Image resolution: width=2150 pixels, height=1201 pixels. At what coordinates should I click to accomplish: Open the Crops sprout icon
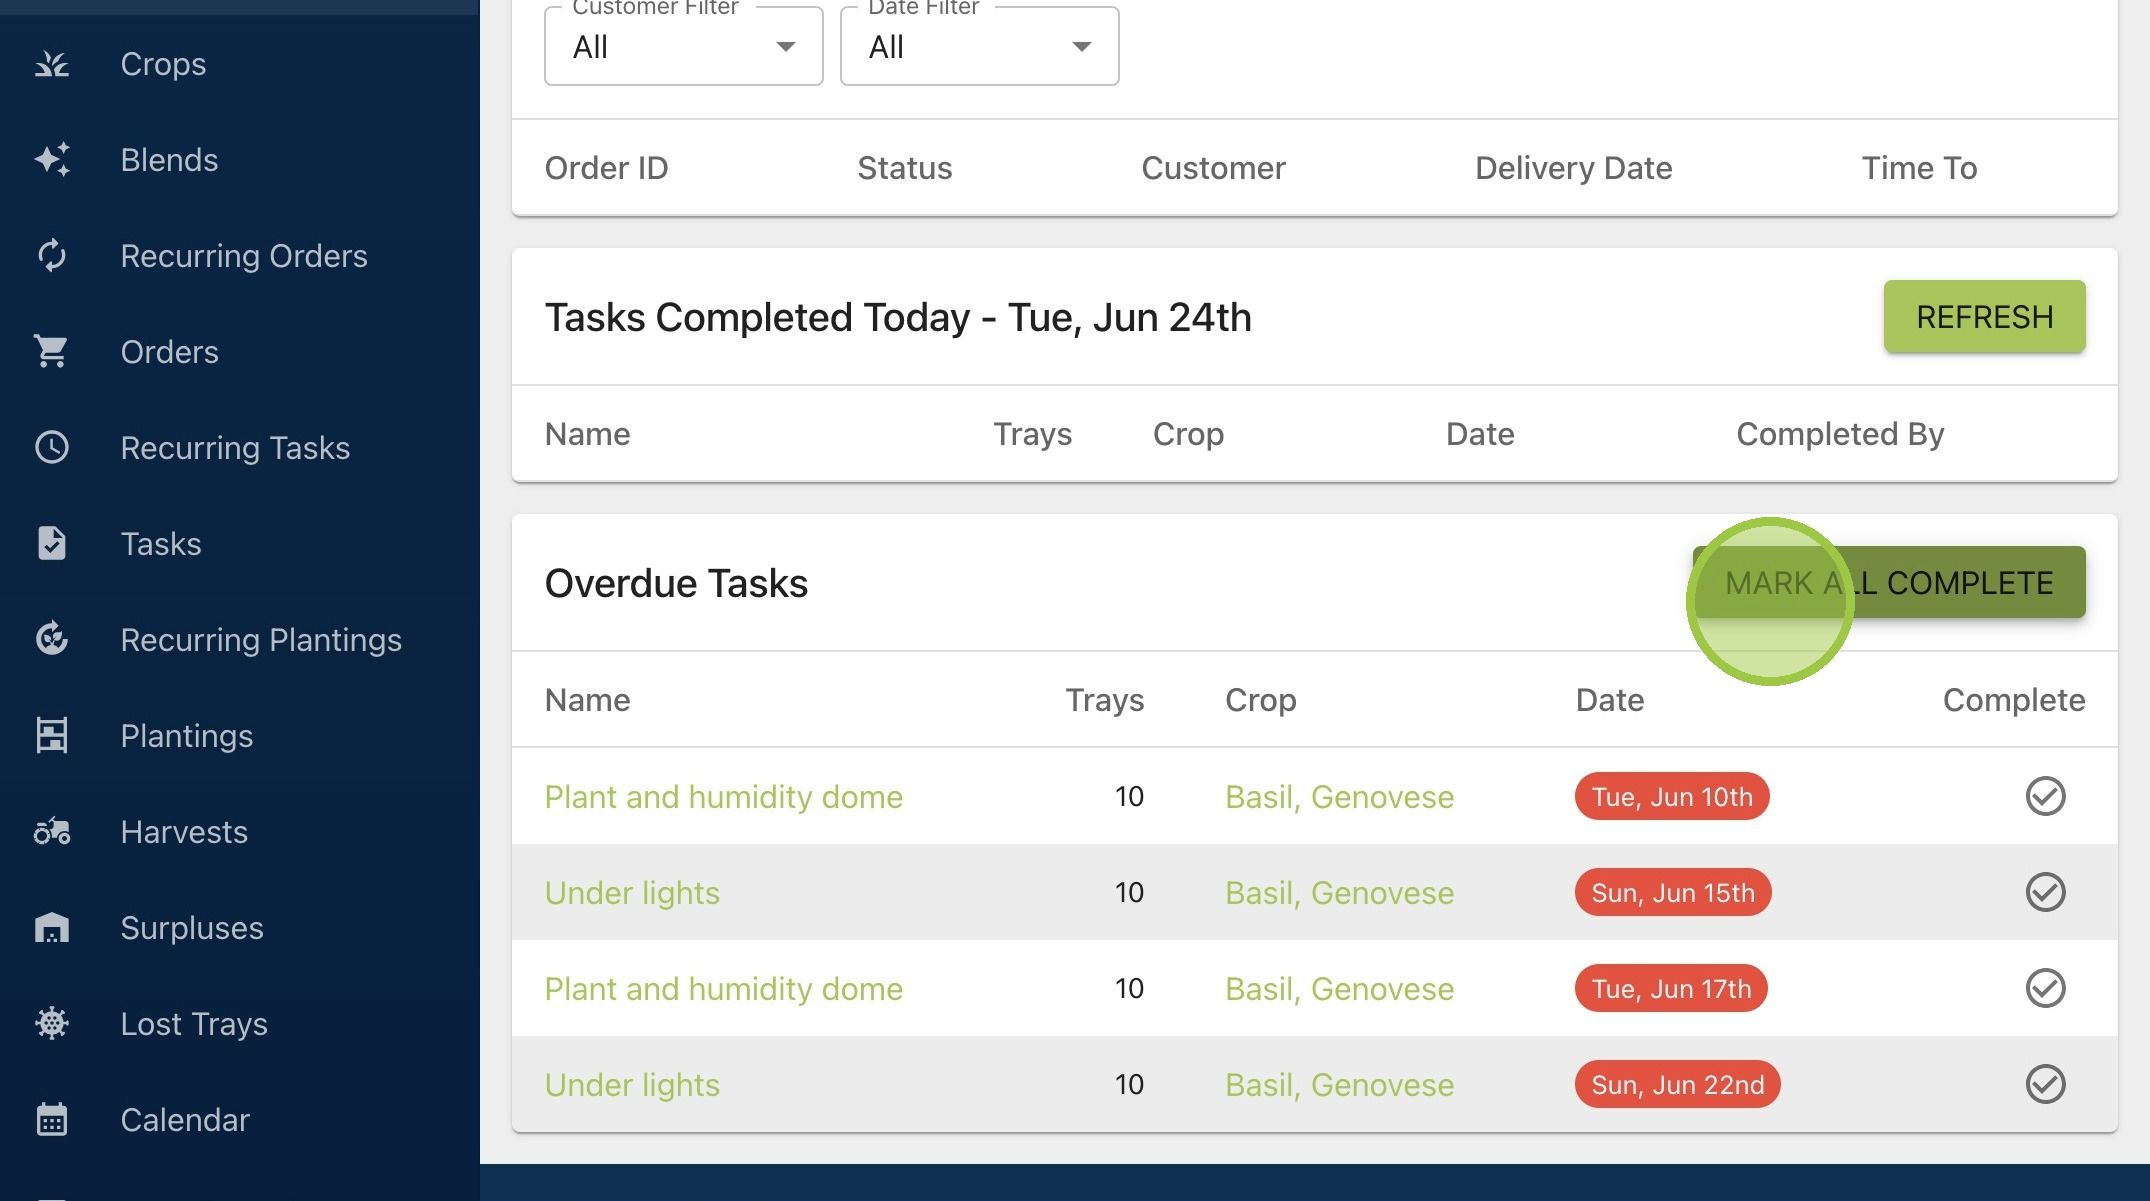pos(52,64)
